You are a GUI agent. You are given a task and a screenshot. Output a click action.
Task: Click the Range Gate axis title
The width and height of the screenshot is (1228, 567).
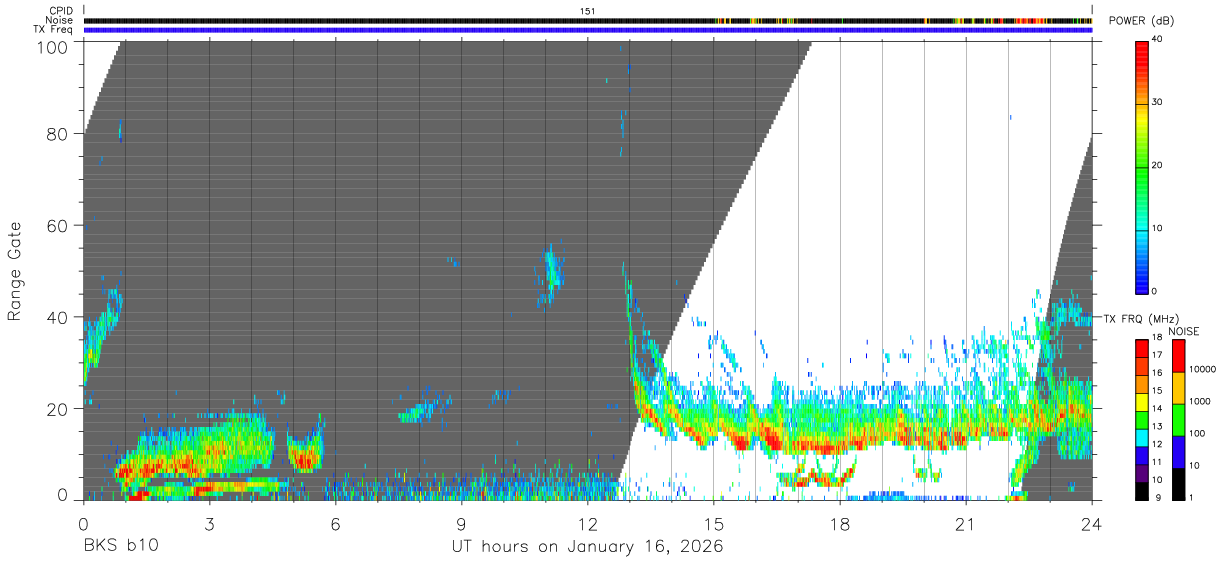tap(15, 271)
